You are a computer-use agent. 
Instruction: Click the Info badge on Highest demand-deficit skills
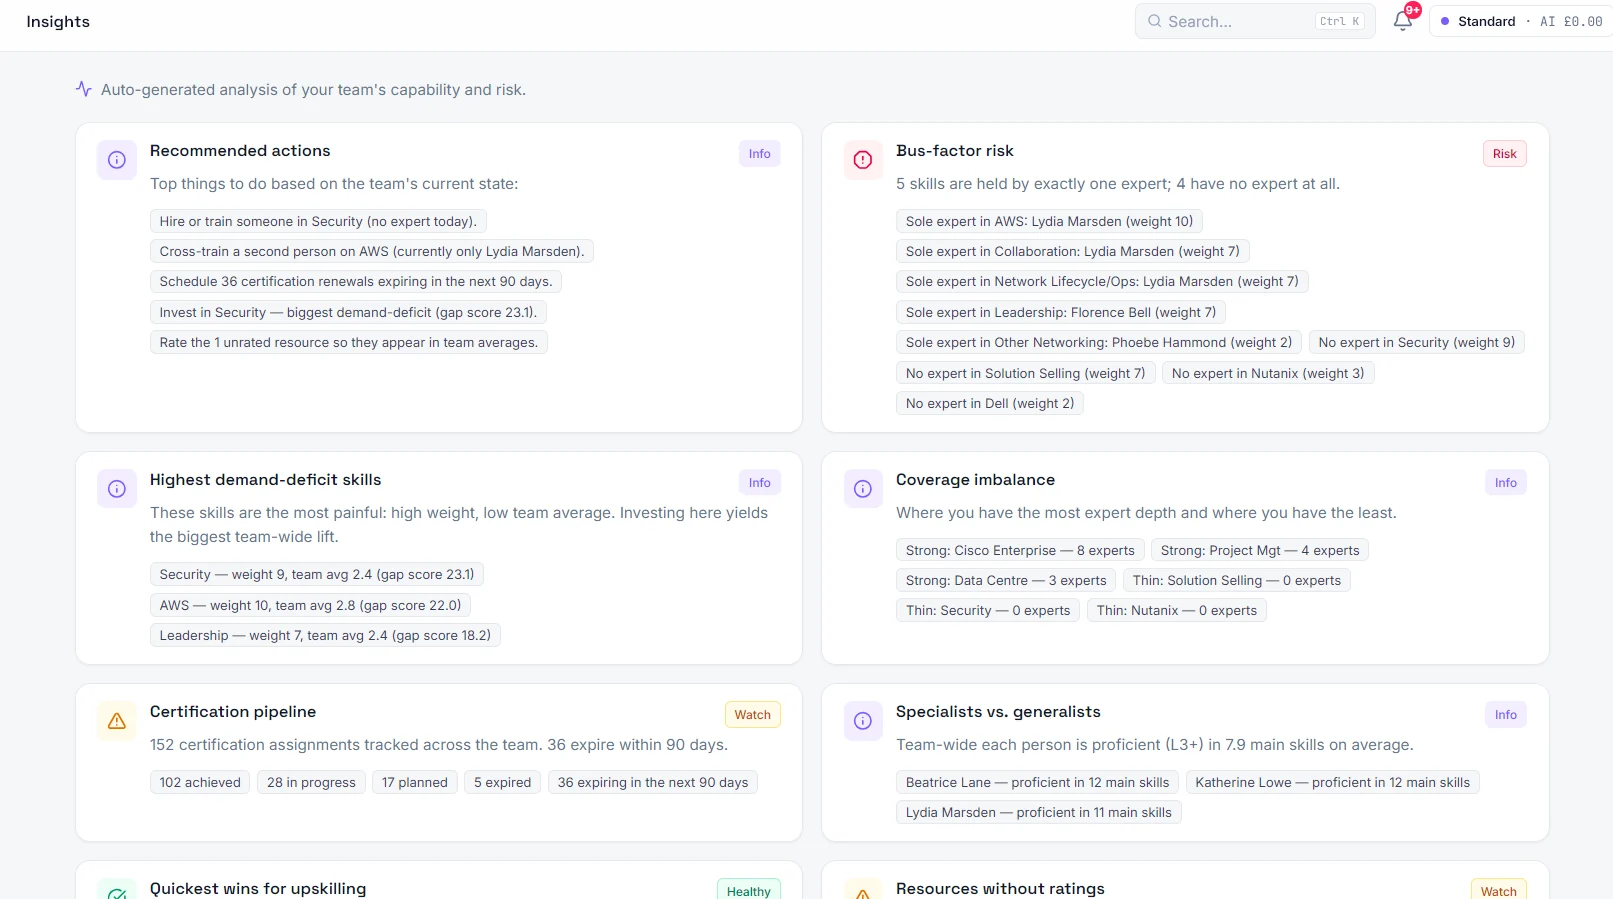click(760, 483)
